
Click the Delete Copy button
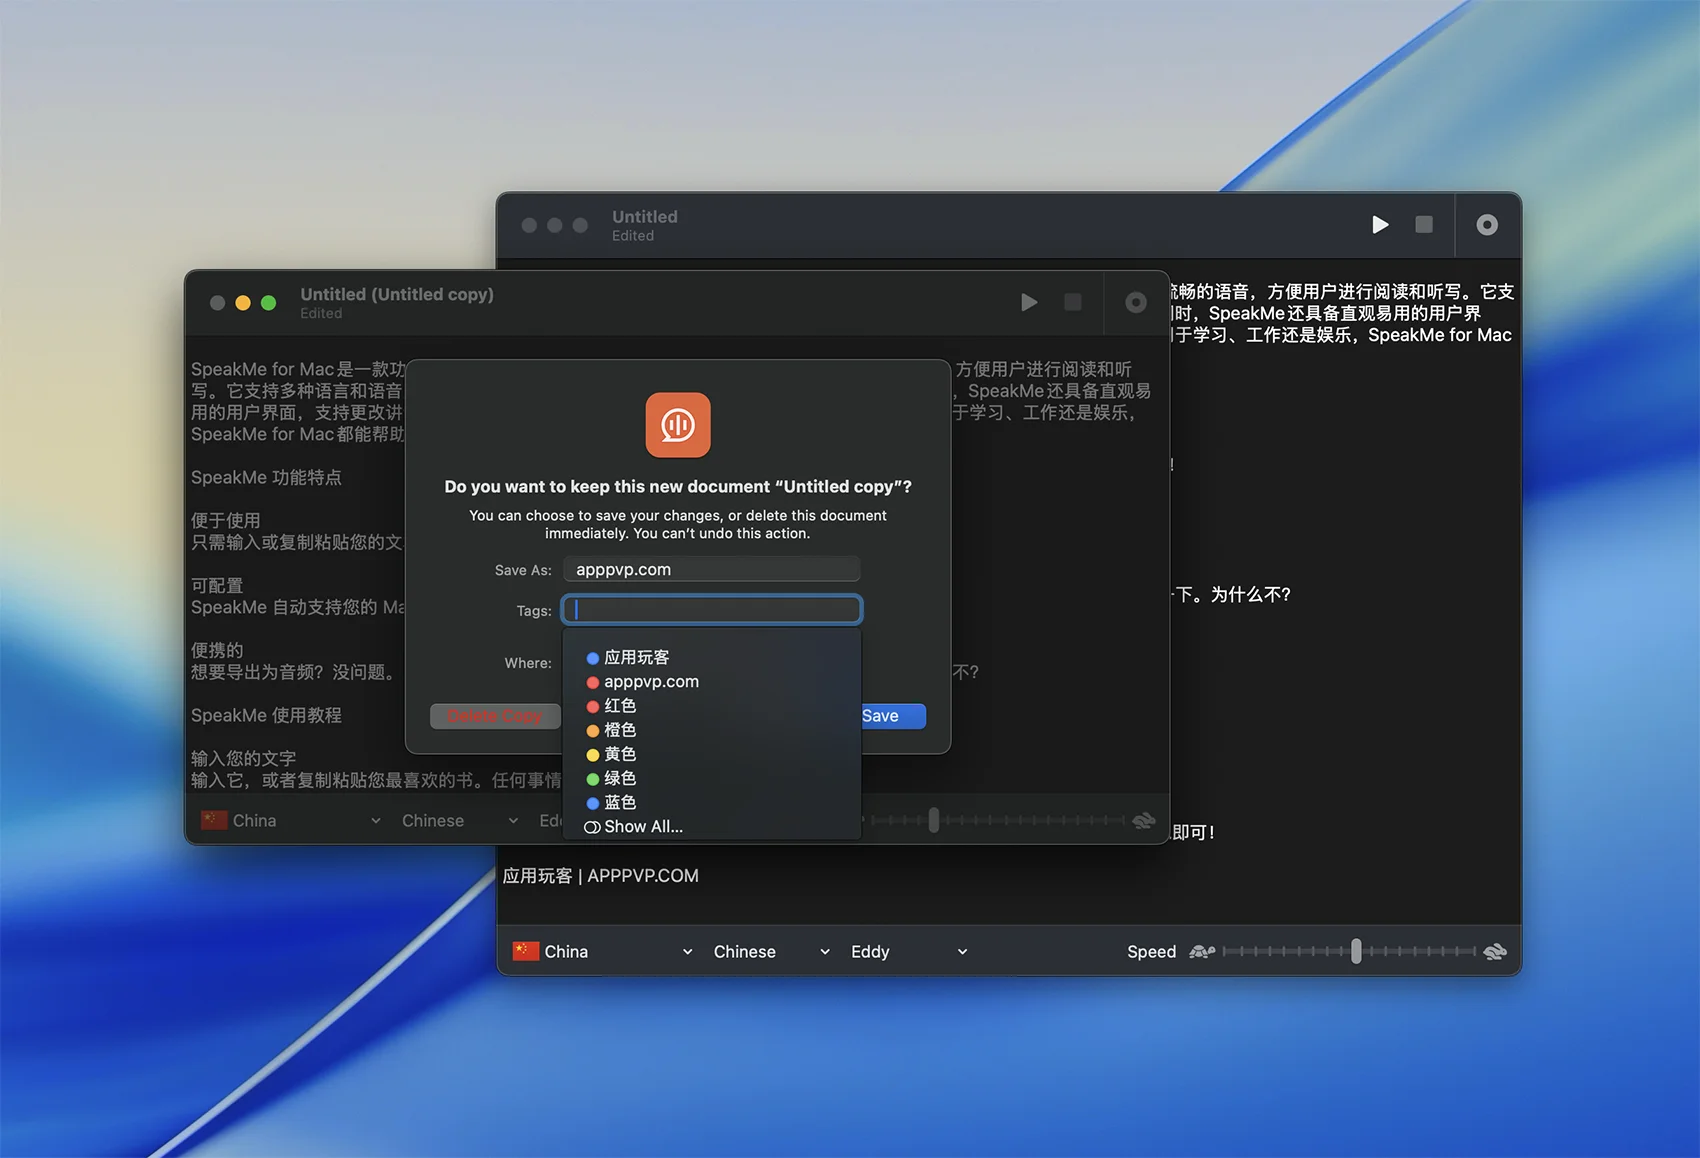pos(495,716)
